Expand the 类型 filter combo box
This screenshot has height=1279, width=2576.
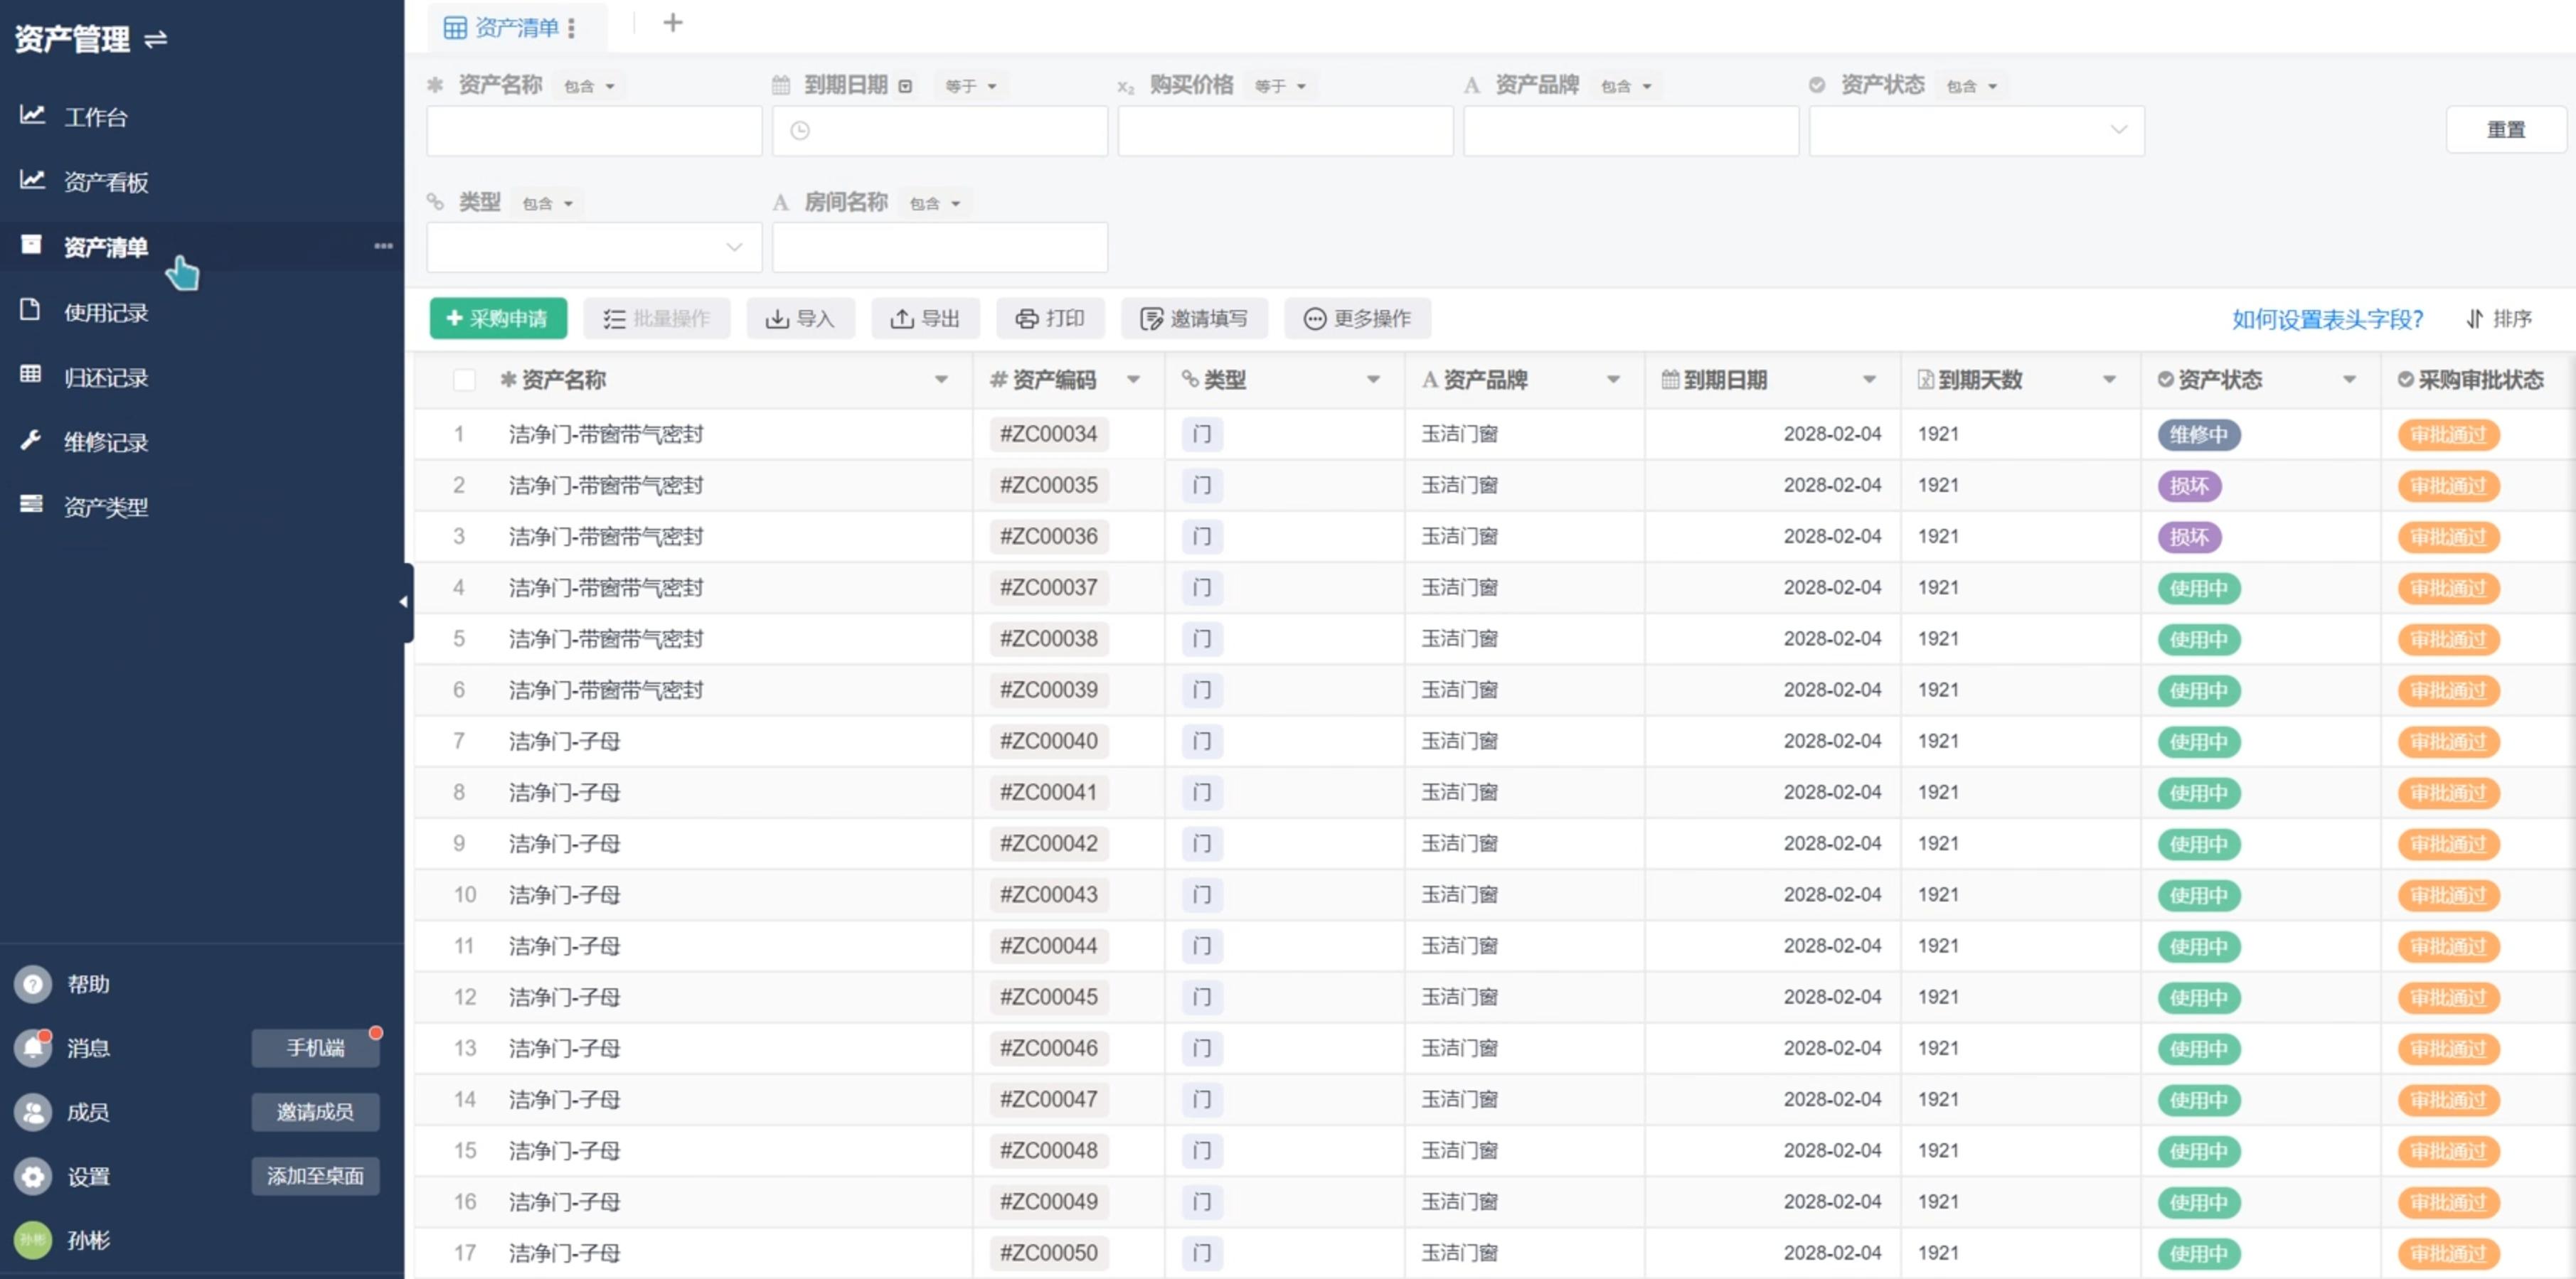click(594, 247)
